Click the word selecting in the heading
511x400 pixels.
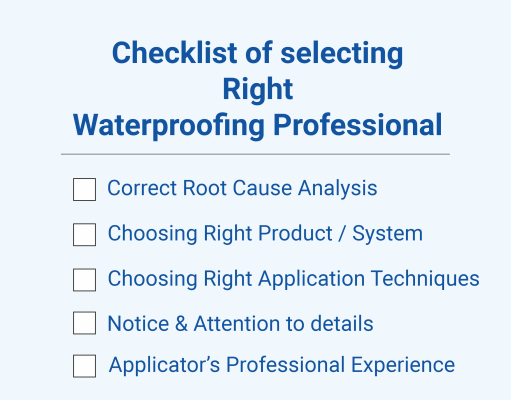coord(342,53)
